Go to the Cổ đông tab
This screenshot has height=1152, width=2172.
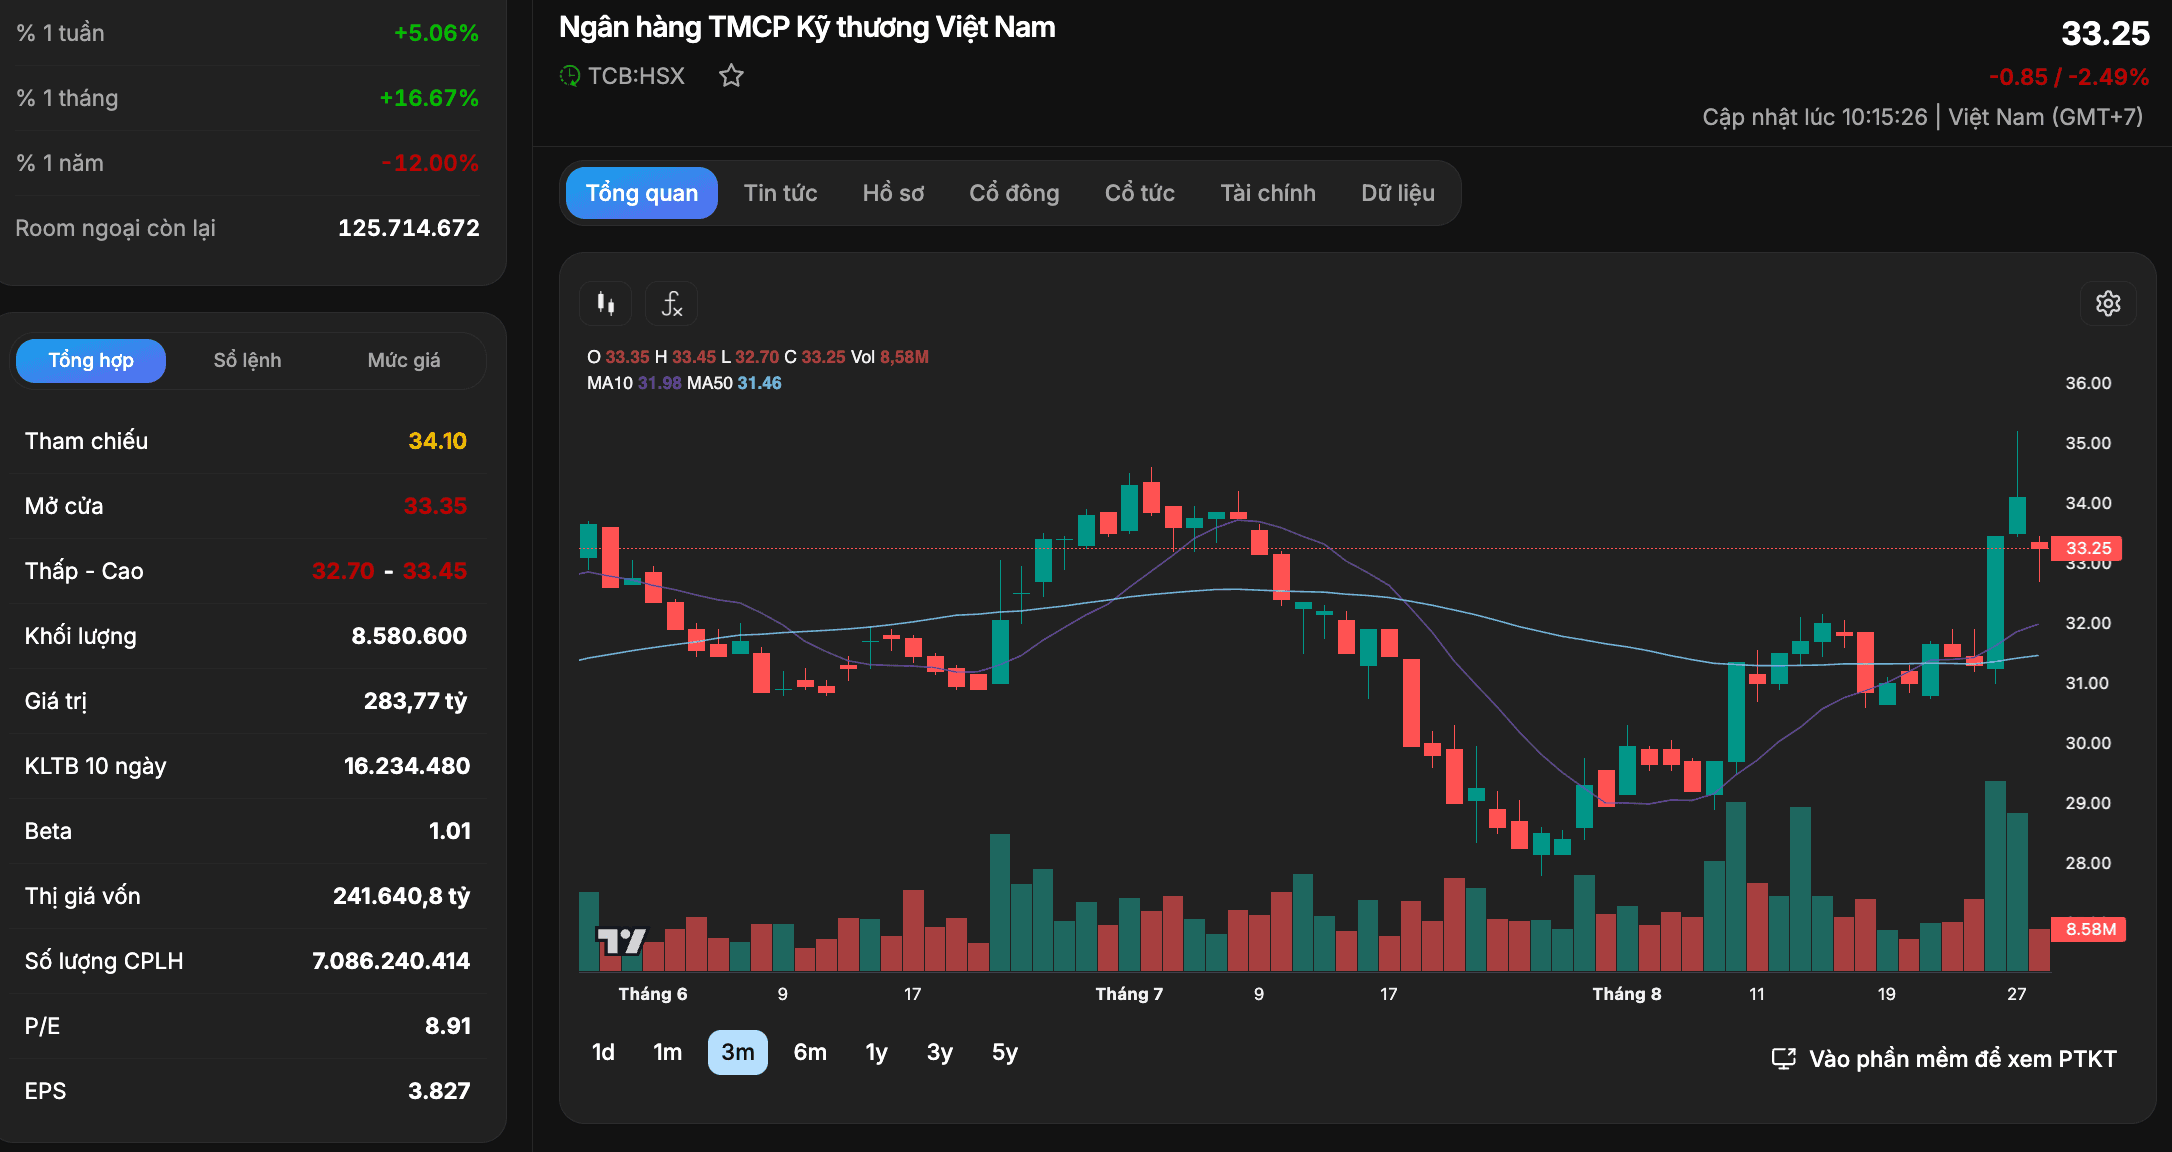(1014, 193)
